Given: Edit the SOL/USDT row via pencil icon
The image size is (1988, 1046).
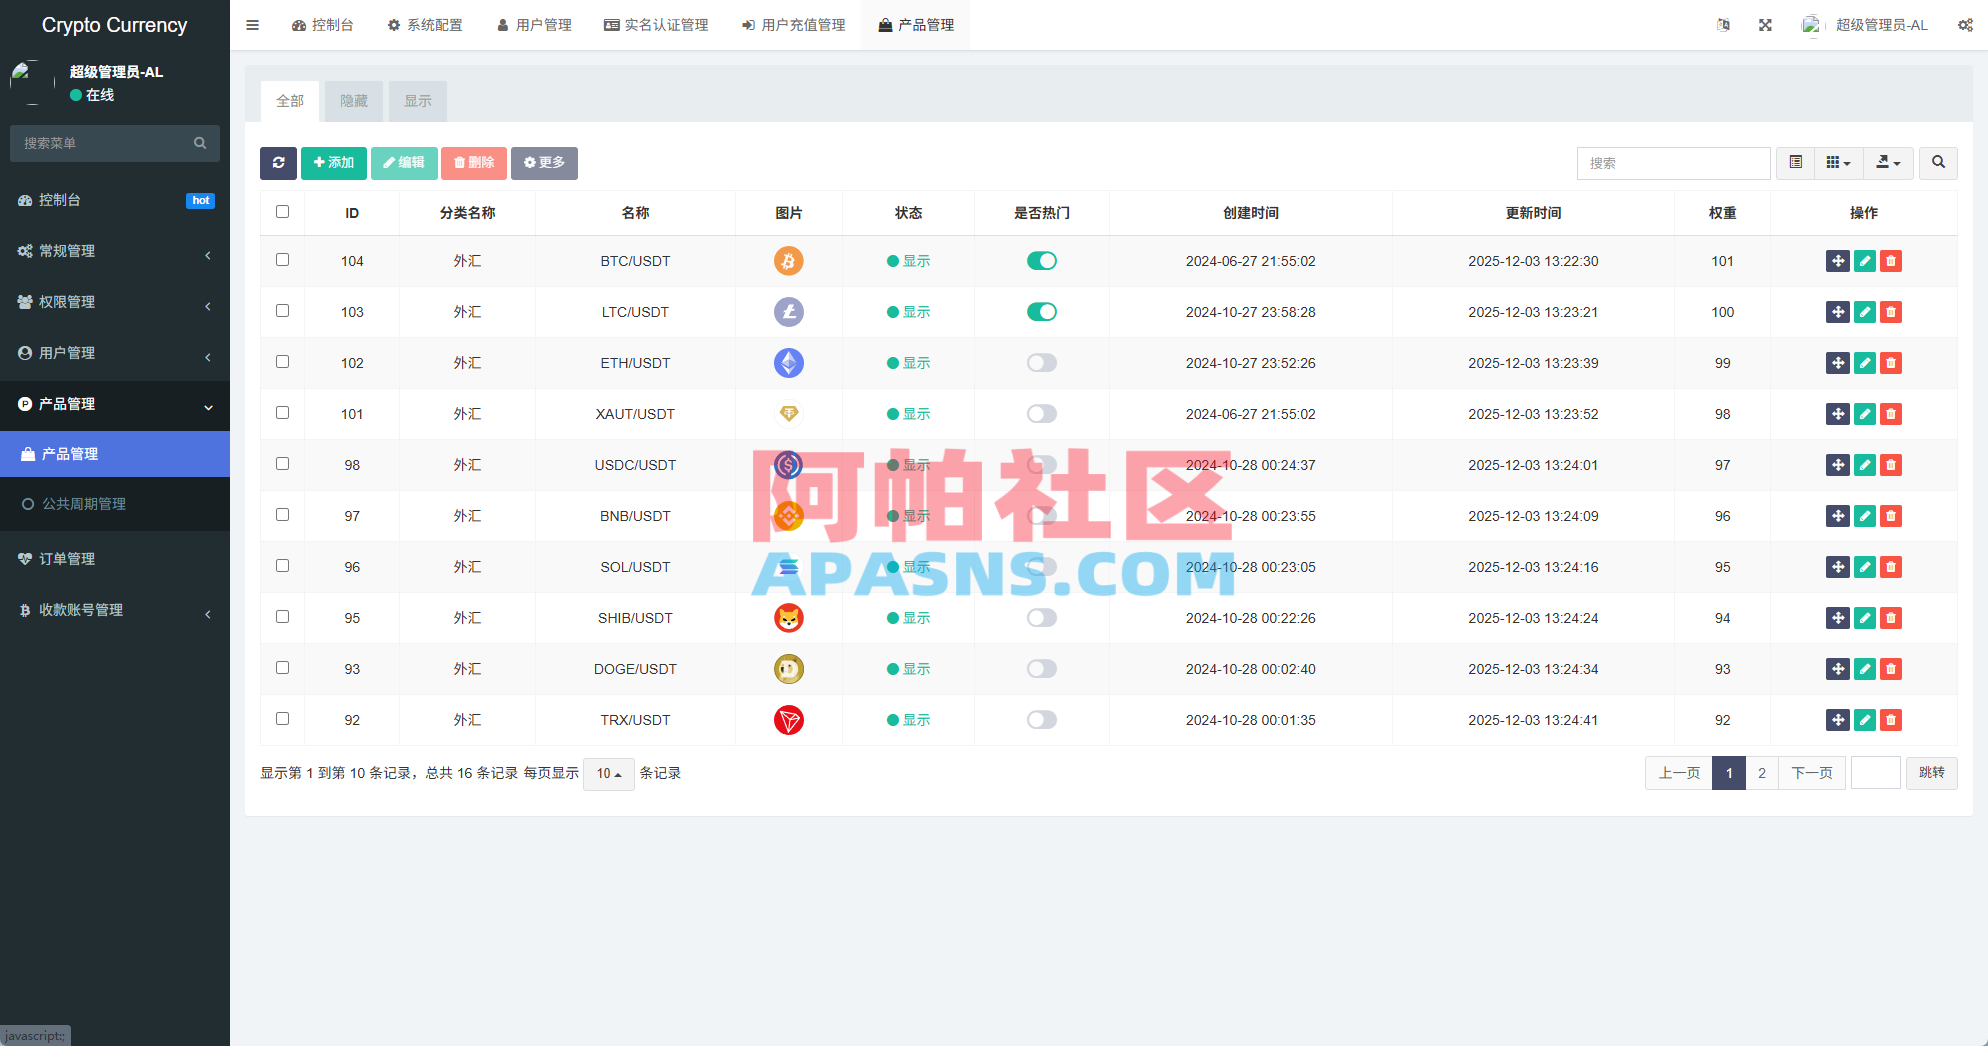Looking at the screenshot, I should pyautogui.click(x=1864, y=567).
